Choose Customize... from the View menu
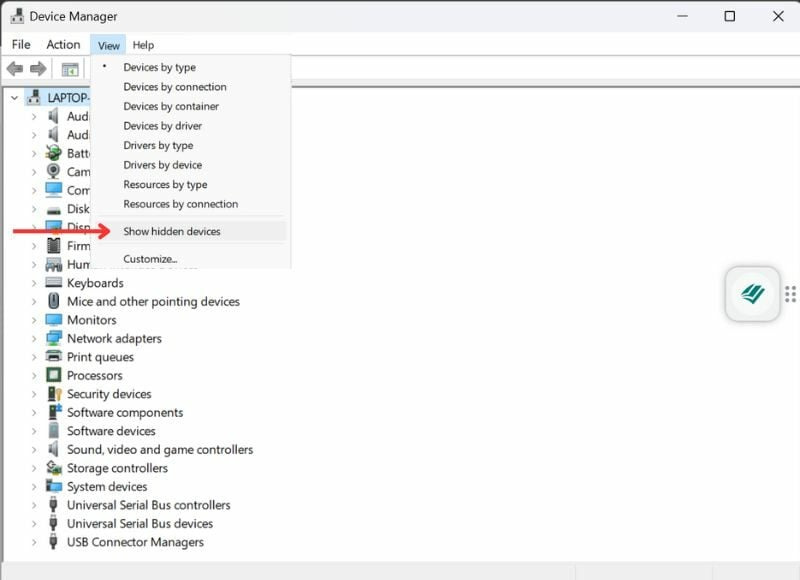The width and height of the screenshot is (800, 580). (151, 259)
